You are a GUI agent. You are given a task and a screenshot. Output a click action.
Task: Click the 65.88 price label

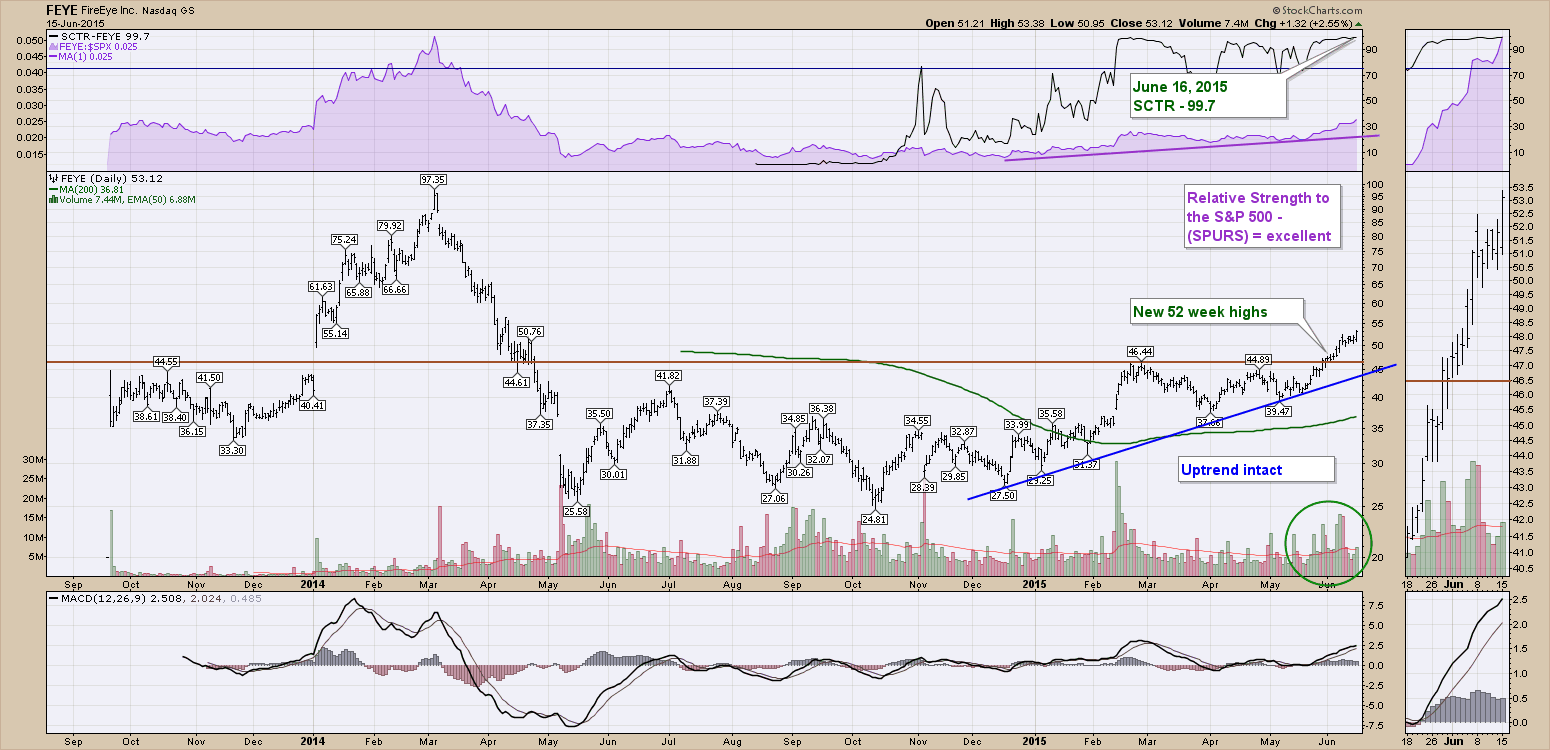[358, 292]
